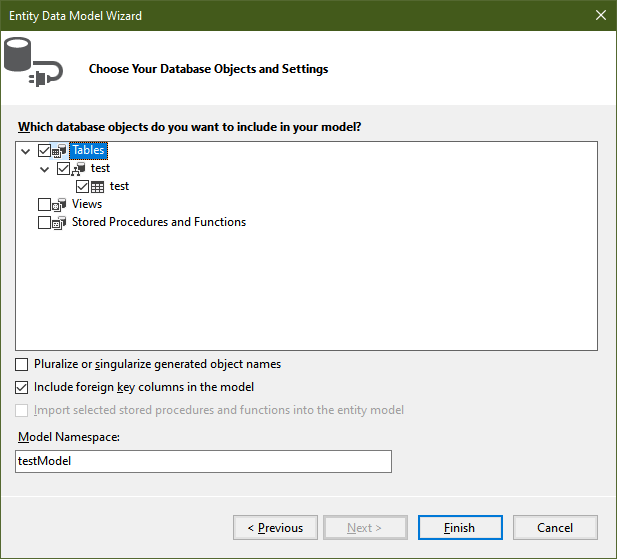This screenshot has height=559, width=617.
Task: Uncheck the test table checkbox
Action: pyautogui.click(x=82, y=187)
